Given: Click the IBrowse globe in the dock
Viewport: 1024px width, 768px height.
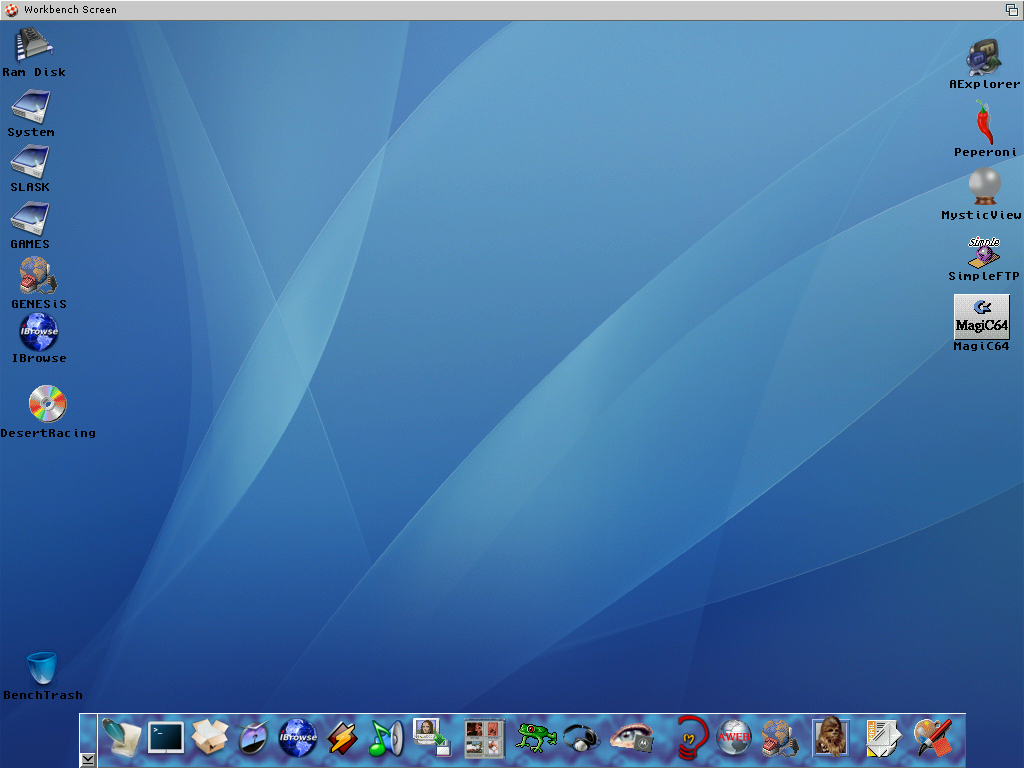Looking at the screenshot, I should [297, 738].
